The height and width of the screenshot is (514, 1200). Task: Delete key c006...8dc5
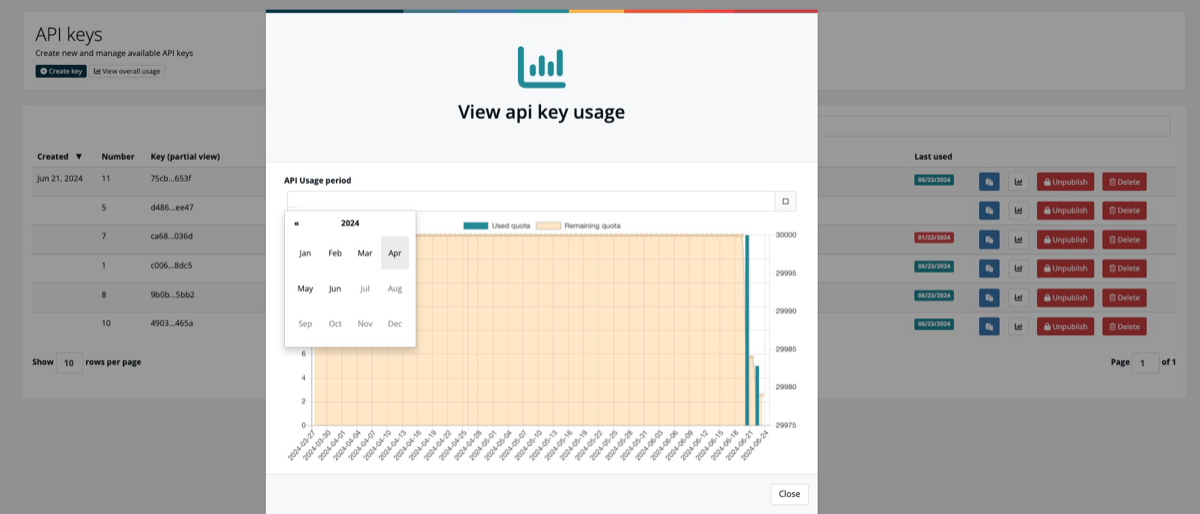[x=1124, y=268]
